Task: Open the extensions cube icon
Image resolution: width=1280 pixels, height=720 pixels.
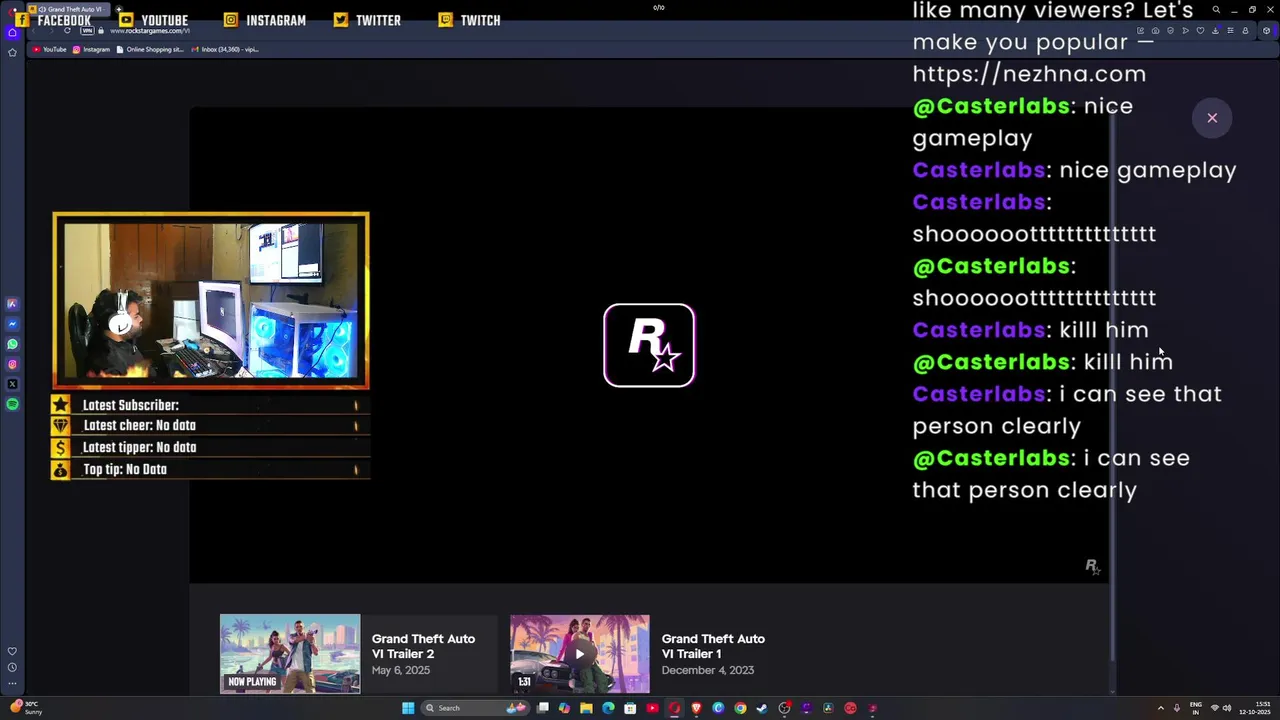Action: (x=1266, y=31)
